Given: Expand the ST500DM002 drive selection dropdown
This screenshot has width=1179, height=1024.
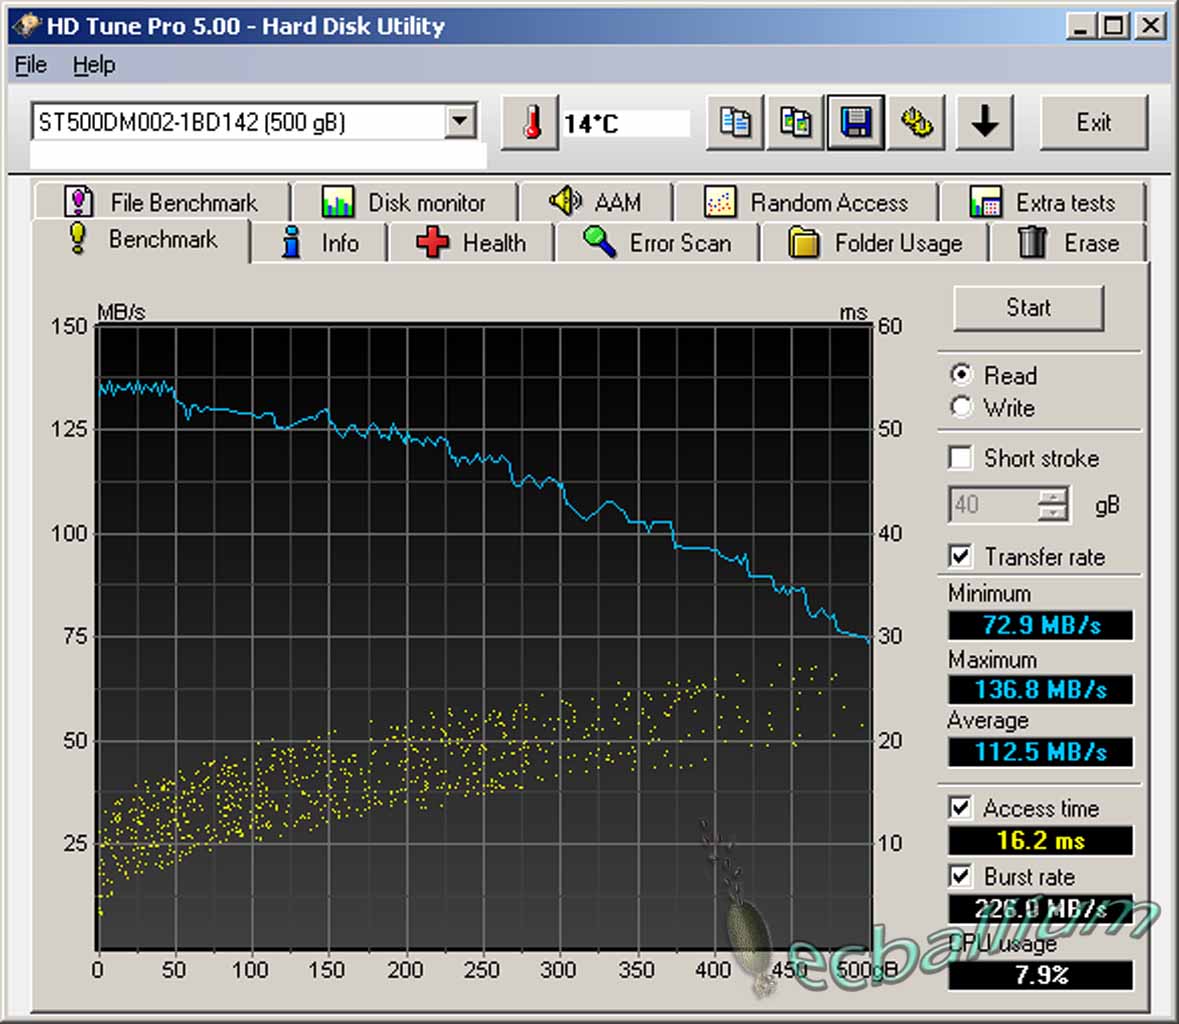Looking at the screenshot, I should coord(459,122).
